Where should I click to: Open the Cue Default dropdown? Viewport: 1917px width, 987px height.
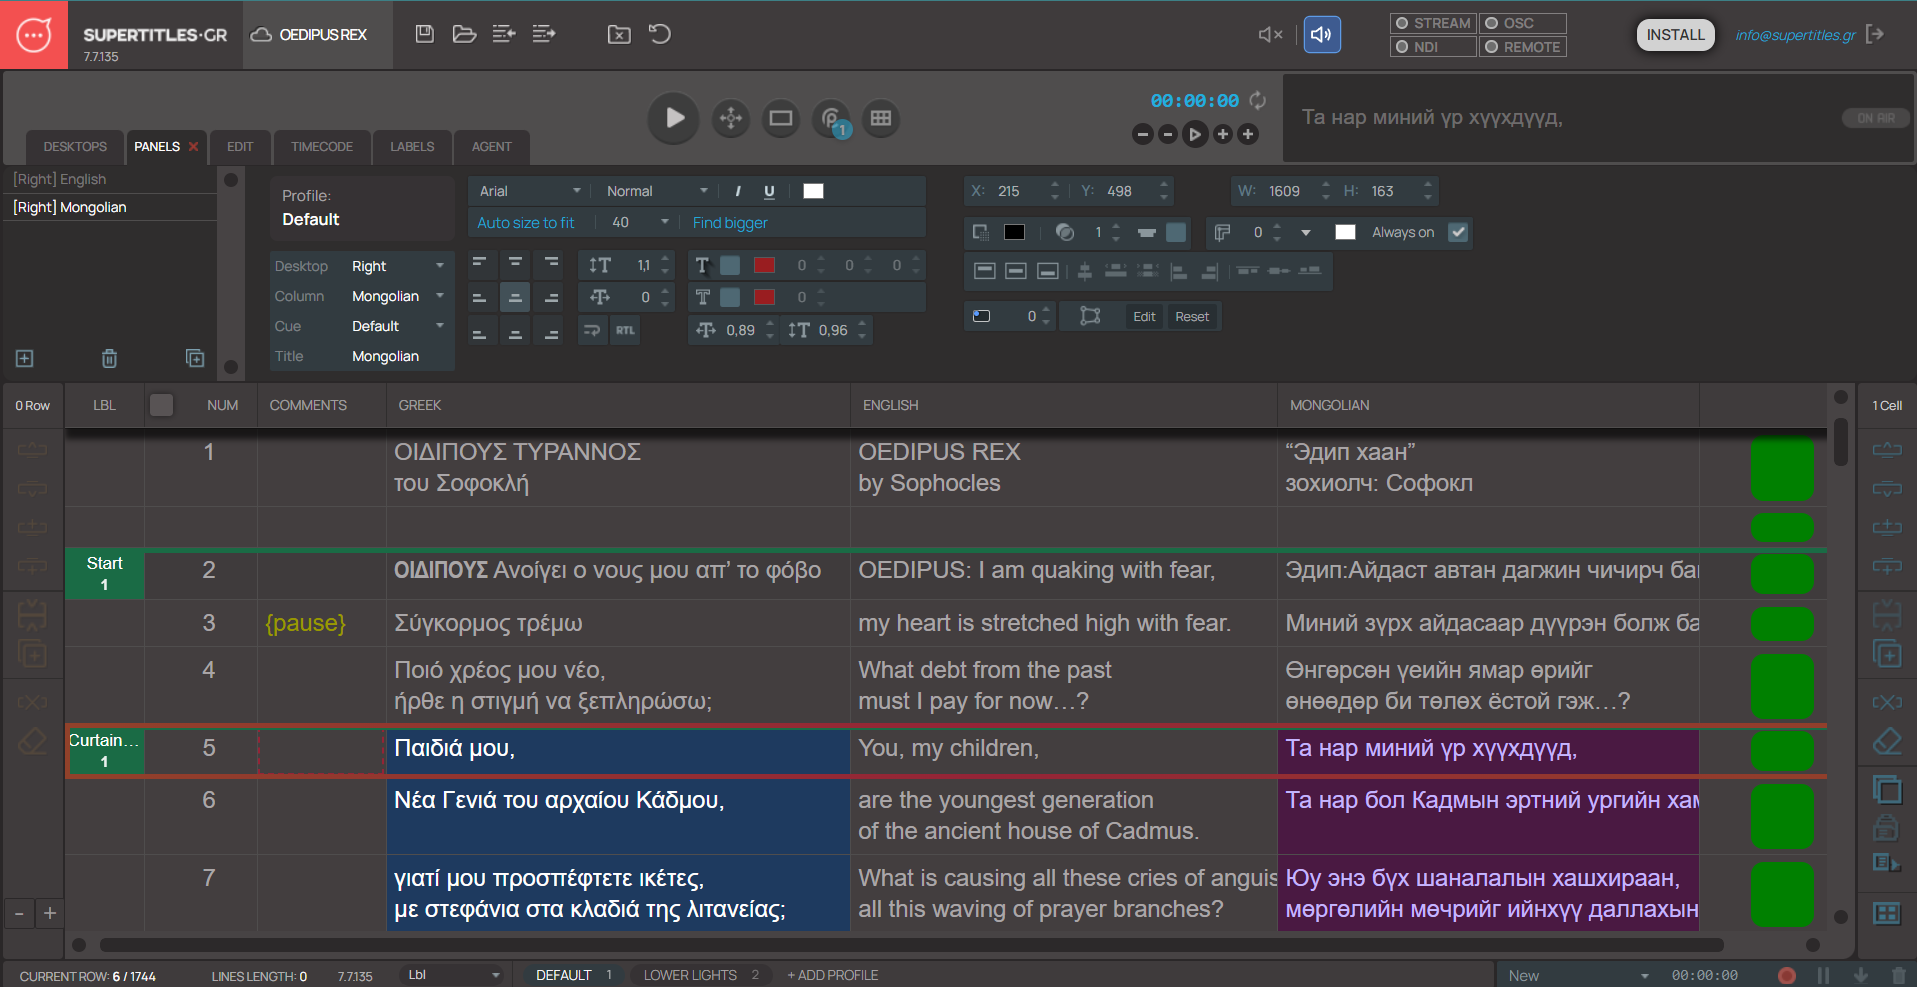pyautogui.click(x=398, y=326)
